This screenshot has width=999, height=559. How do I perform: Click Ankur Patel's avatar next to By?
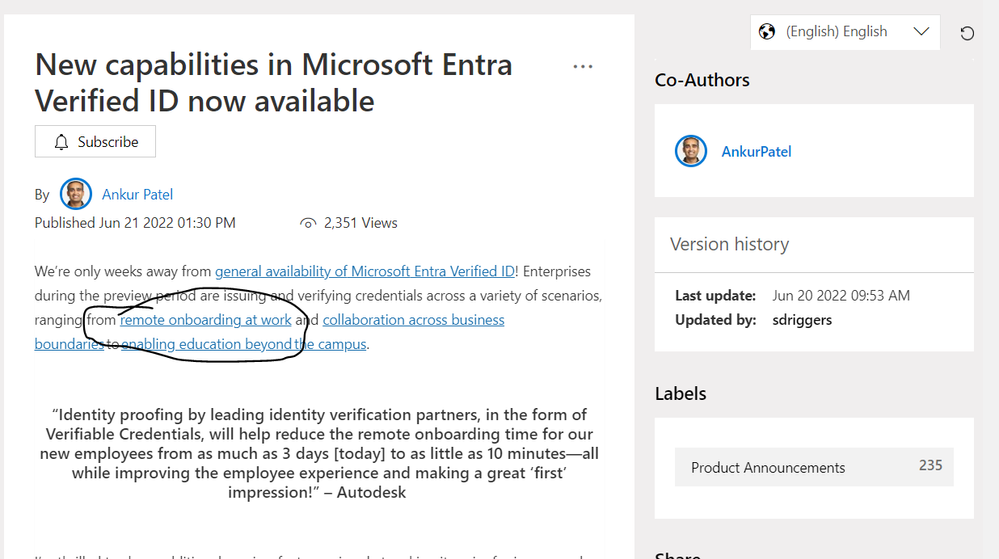pyautogui.click(x=76, y=194)
